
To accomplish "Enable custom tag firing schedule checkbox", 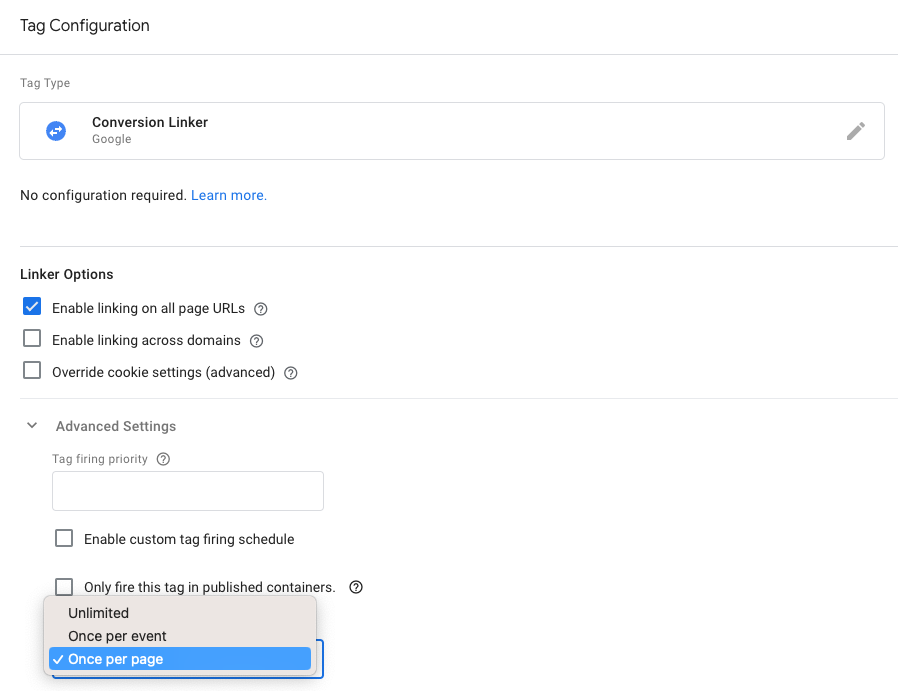I will coord(64,538).
